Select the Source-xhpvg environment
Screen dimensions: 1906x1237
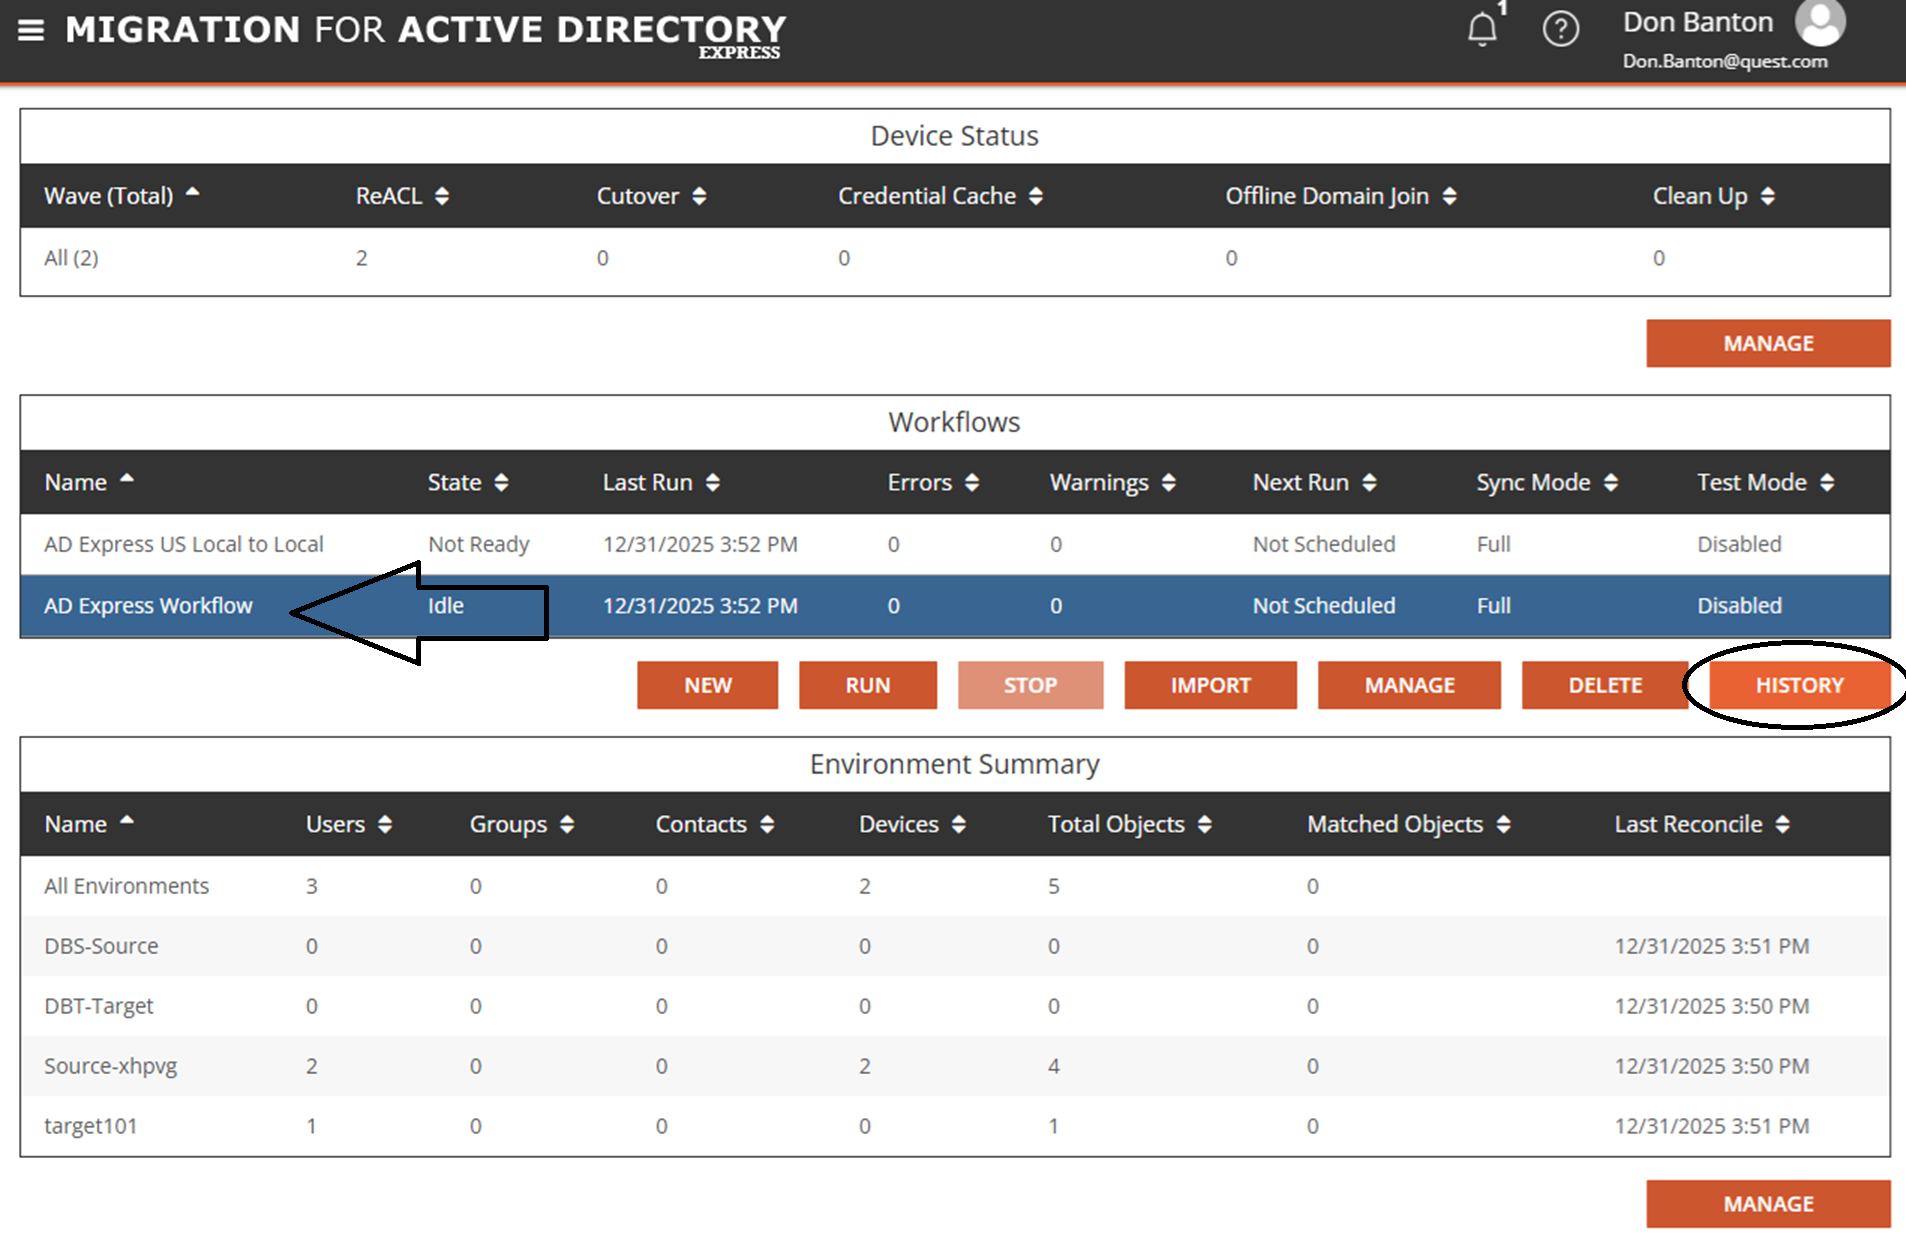tap(955, 1066)
